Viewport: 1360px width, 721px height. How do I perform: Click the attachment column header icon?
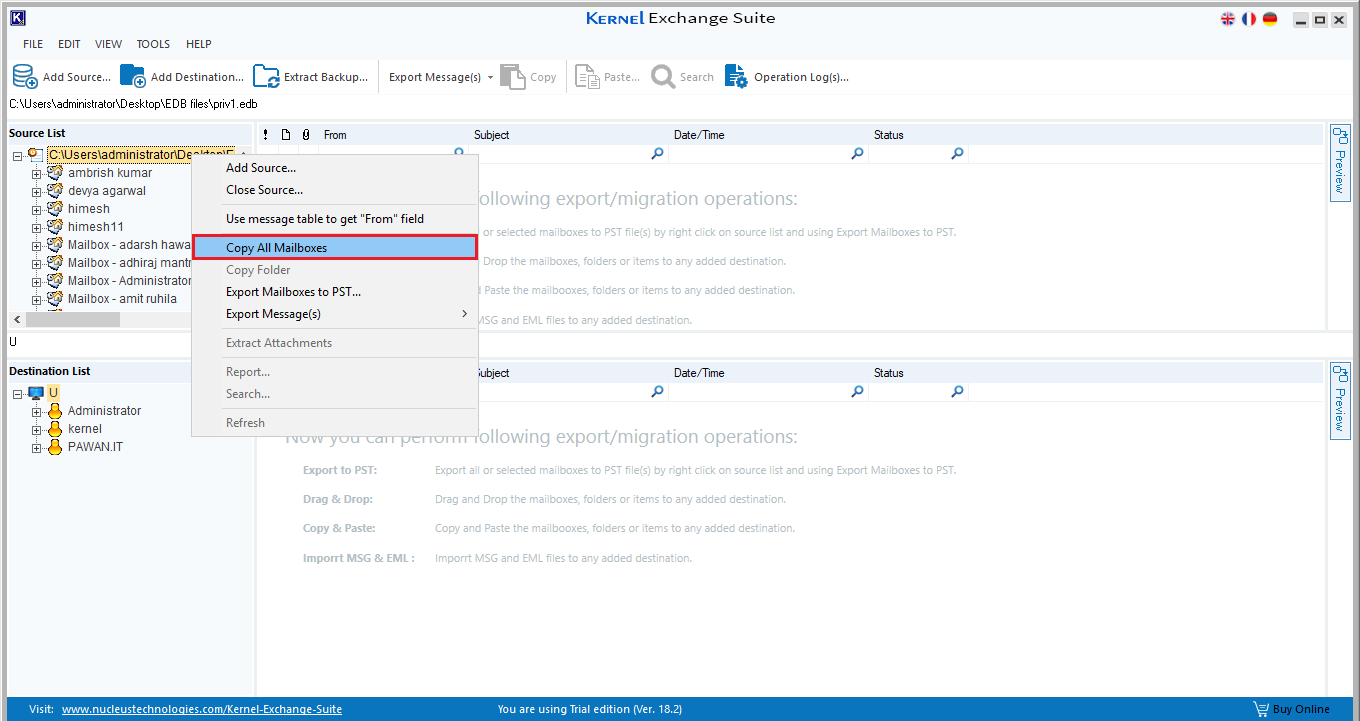306,135
